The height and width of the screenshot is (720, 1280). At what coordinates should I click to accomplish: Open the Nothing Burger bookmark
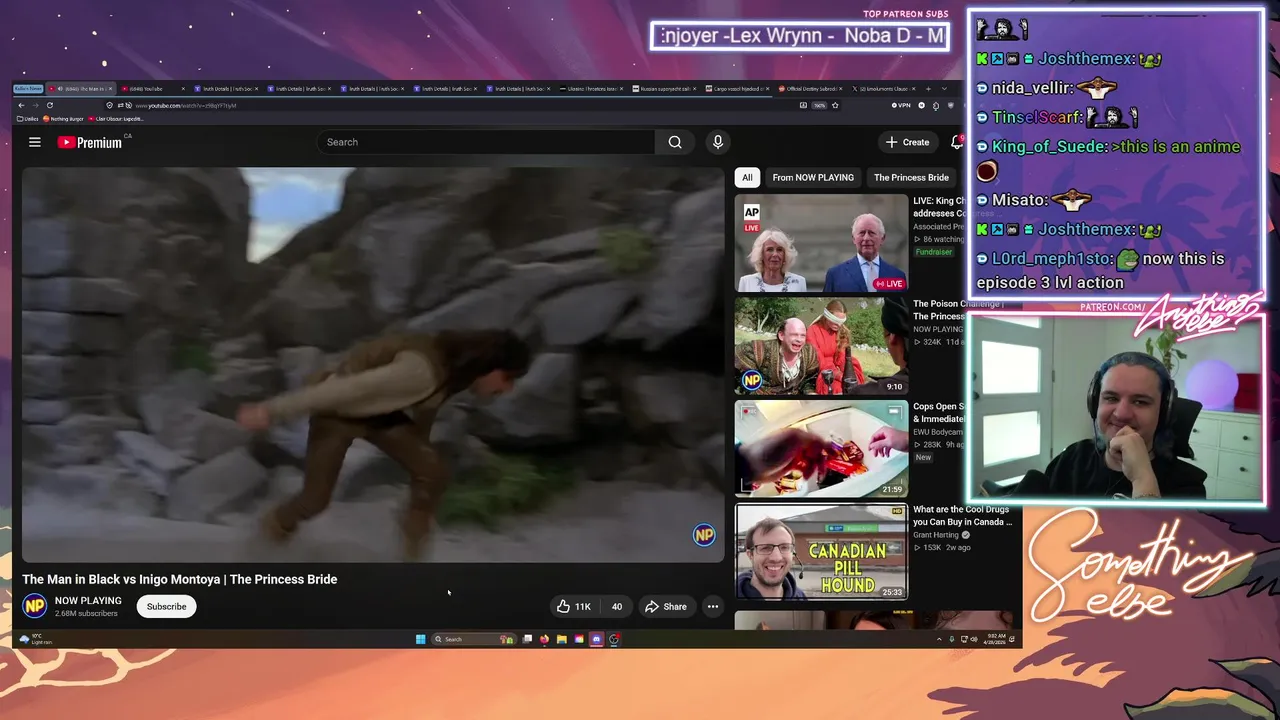[x=65, y=118]
